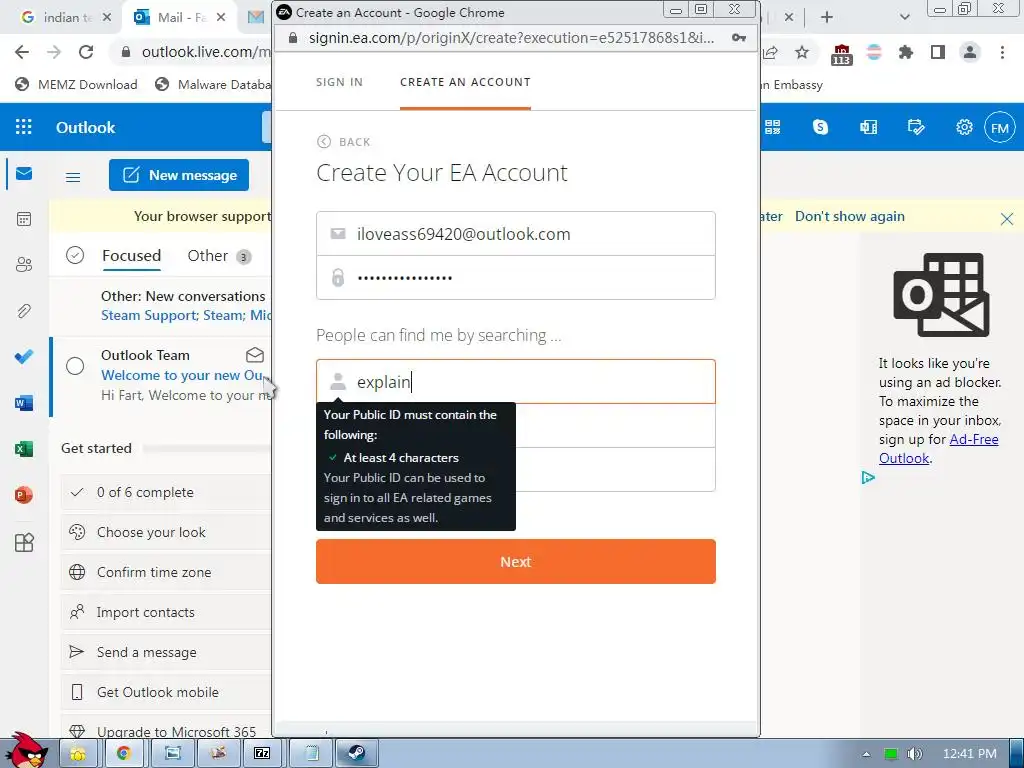Screen dimensions: 1024x768
Task: Select all messages circle checkbox
Action: pos(75,255)
